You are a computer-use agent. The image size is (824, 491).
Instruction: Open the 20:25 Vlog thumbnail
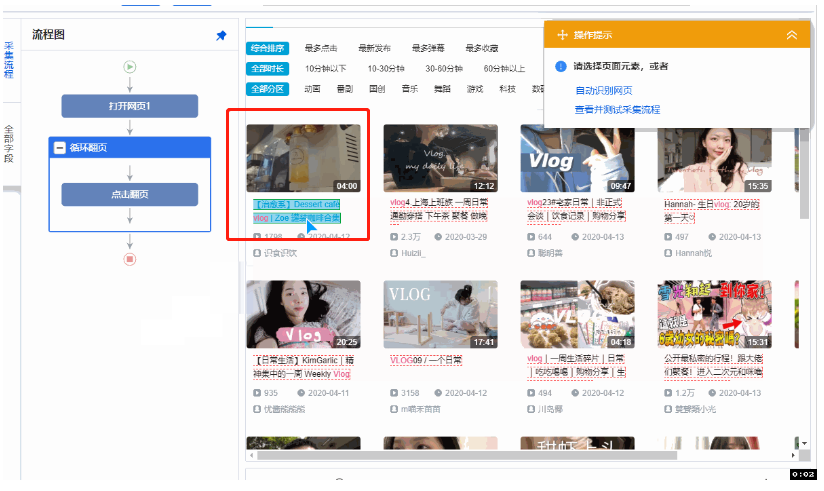click(304, 314)
